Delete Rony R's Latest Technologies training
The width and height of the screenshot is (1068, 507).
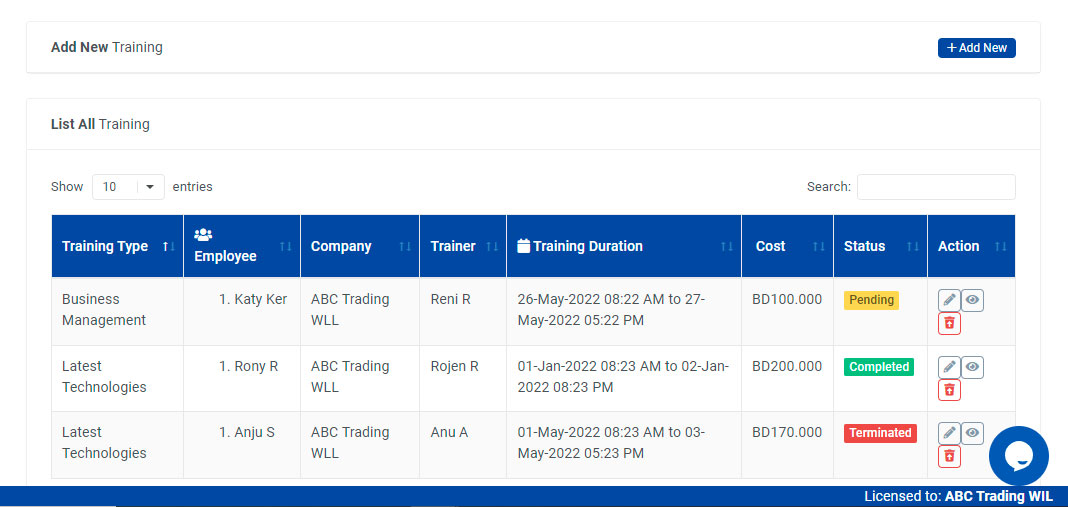pyautogui.click(x=949, y=390)
